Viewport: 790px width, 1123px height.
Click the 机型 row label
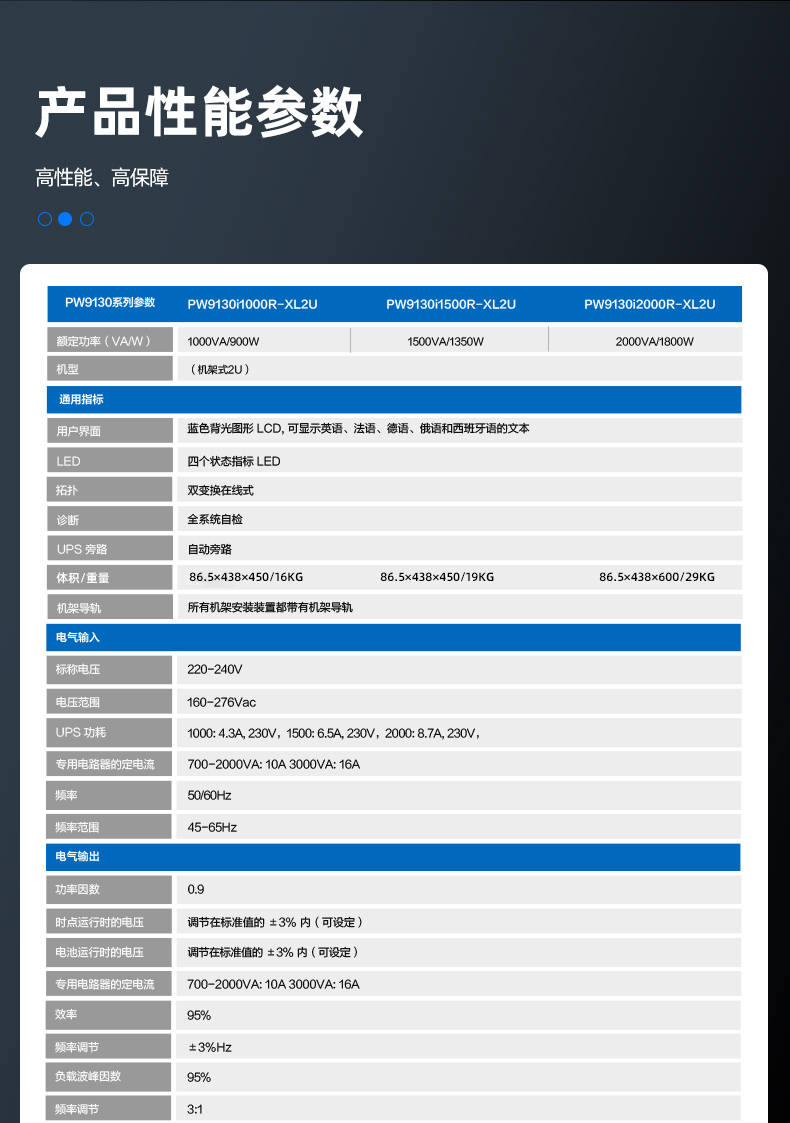(x=110, y=369)
